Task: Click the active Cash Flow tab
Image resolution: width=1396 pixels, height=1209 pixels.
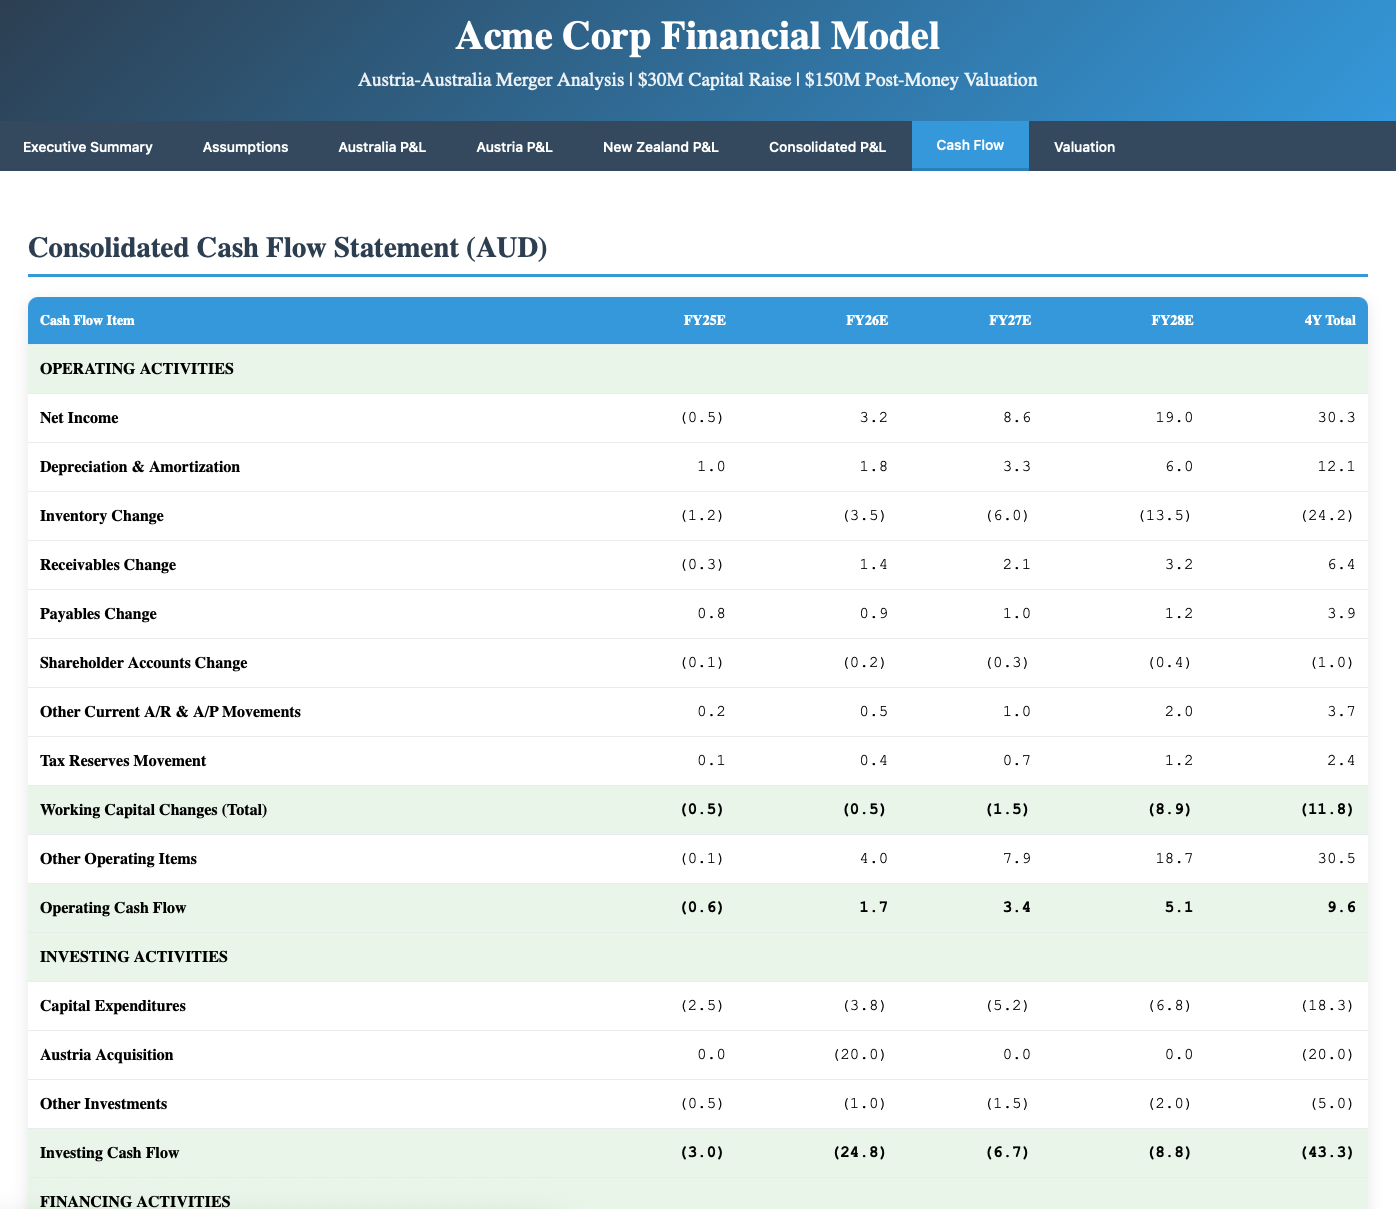Action: 969,145
